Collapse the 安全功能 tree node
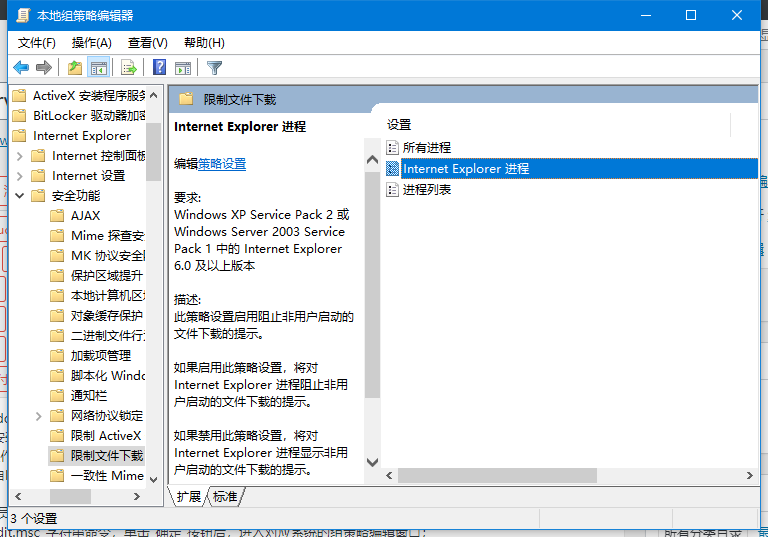 pyautogui.click(x=20, y=196)
